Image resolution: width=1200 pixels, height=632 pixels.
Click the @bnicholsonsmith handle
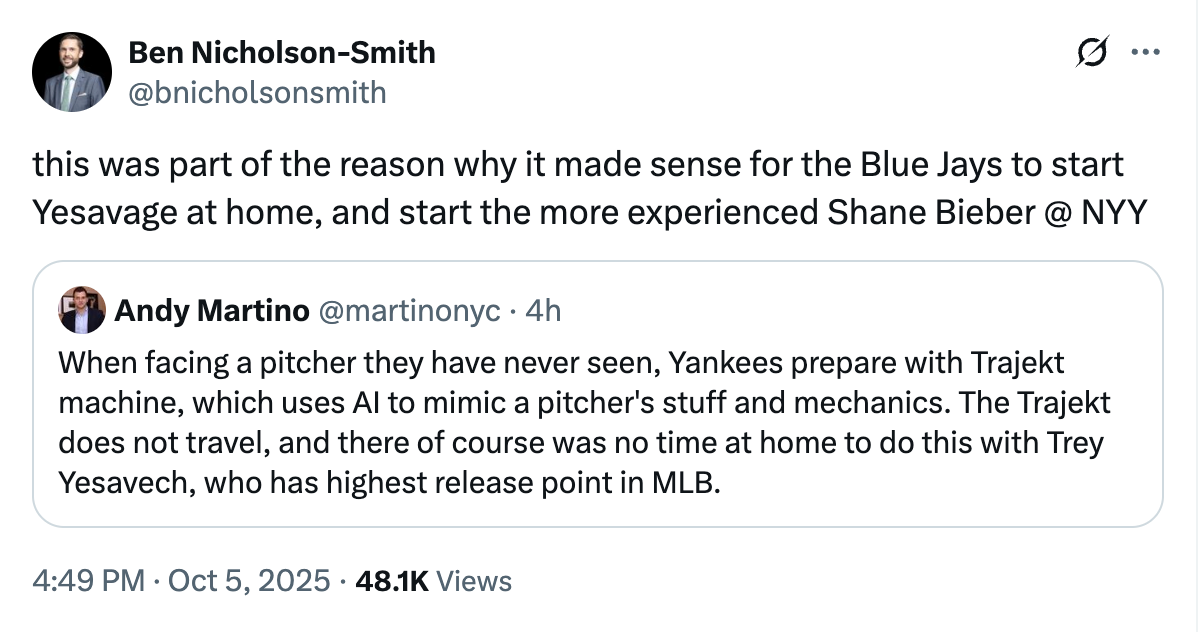[258, 93]
